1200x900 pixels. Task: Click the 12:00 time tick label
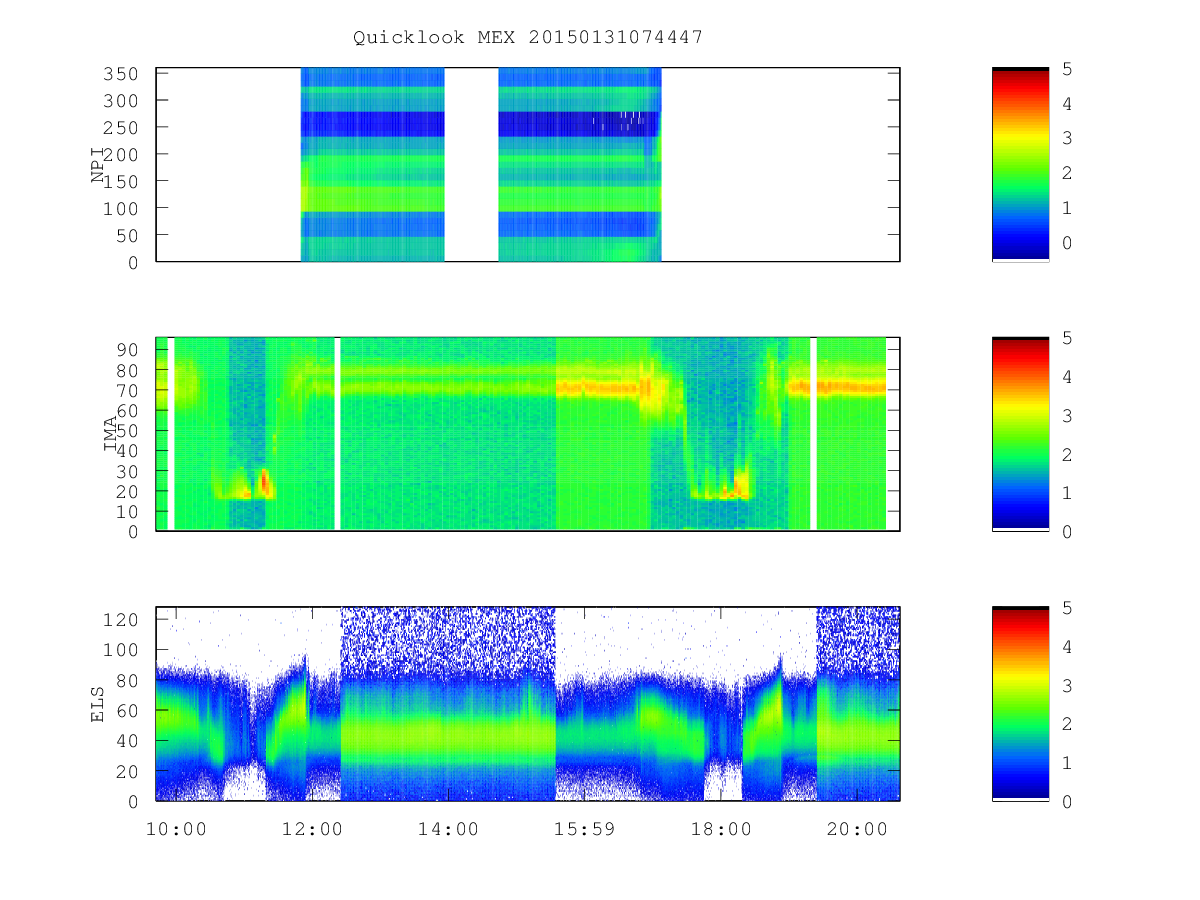(x=312, y=829)
